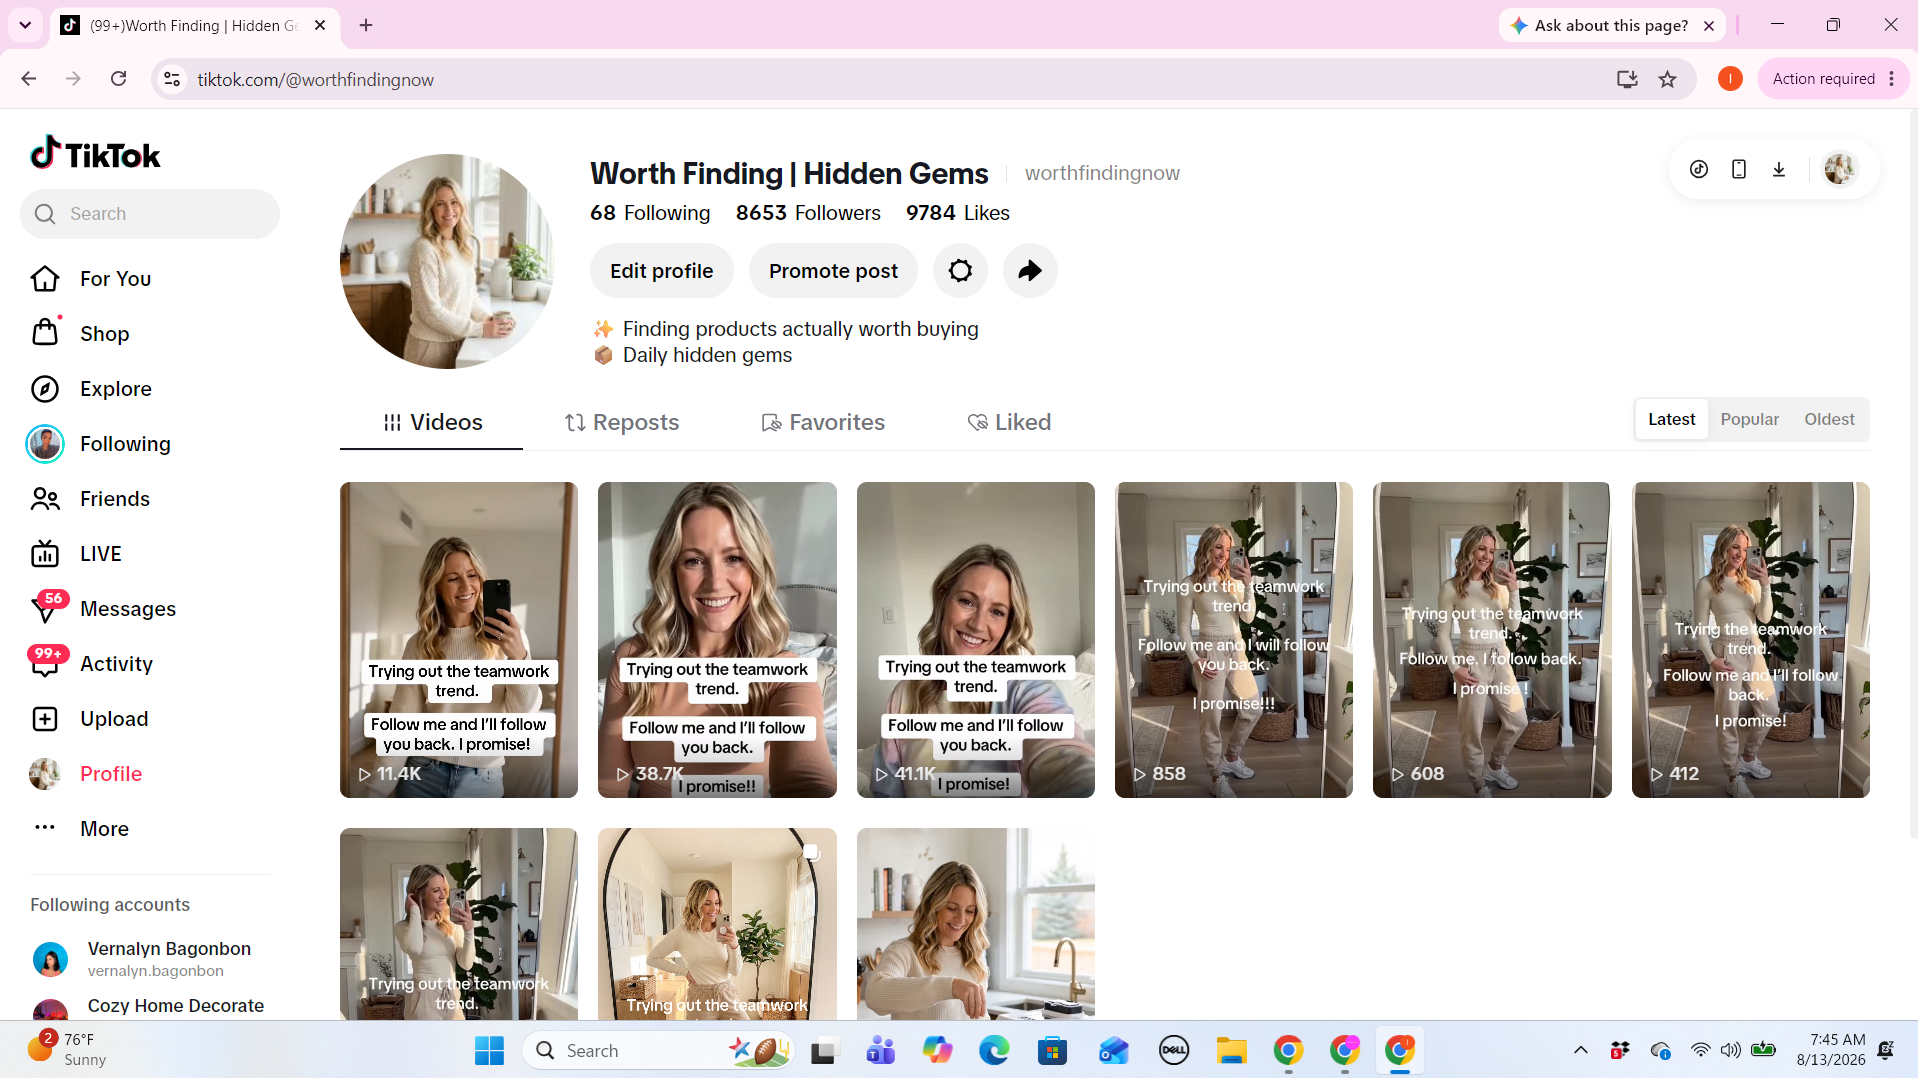The width and height of the screenshot is (1918, 1078).
Task: Open the Following feed
Action: pos(99,444)
